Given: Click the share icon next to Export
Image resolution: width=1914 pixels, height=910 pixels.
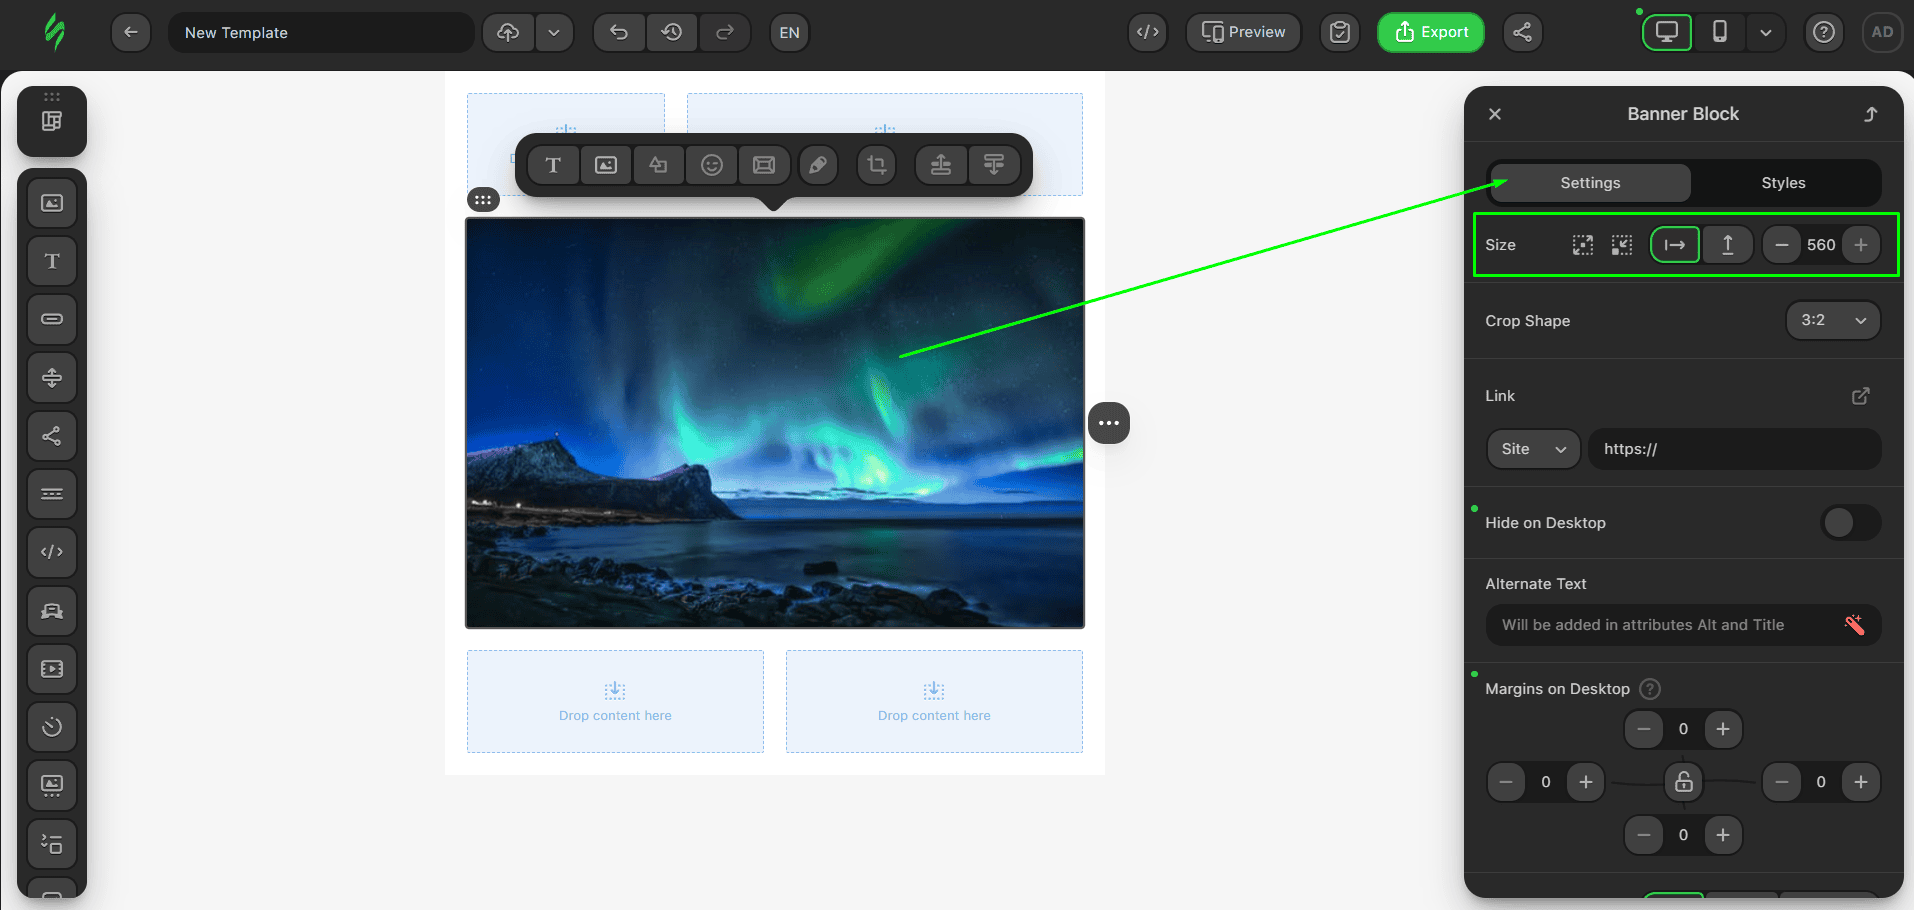Looking at the screenshot, I should pyautogui.click(x=1522, y=32).
